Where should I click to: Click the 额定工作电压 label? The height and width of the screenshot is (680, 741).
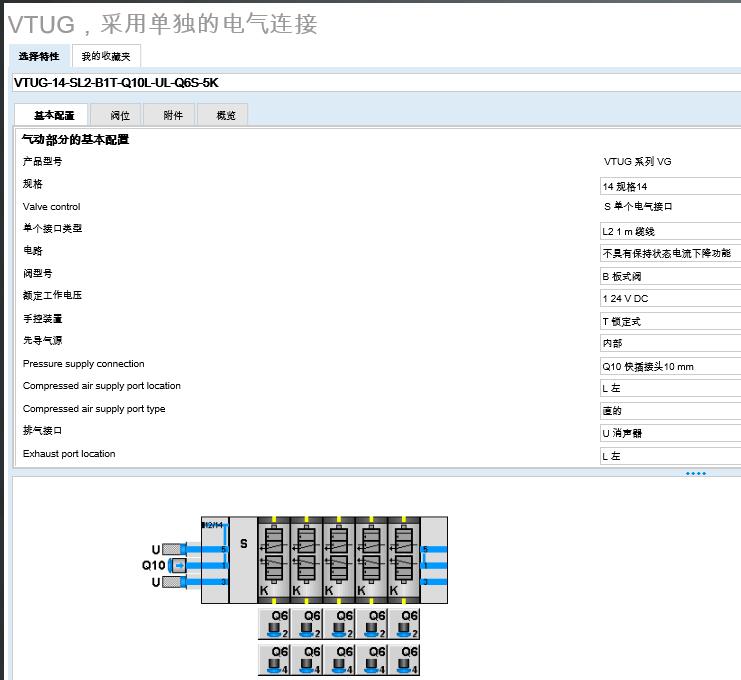pos(52,295)
